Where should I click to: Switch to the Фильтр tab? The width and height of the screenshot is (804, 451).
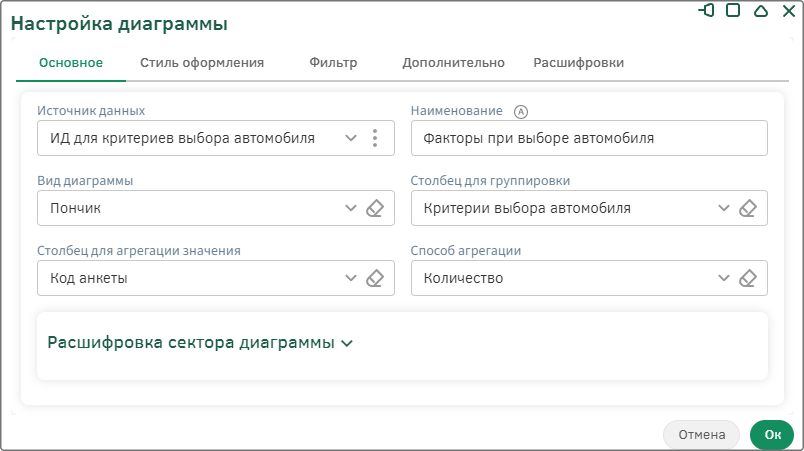tap(333, 63)
